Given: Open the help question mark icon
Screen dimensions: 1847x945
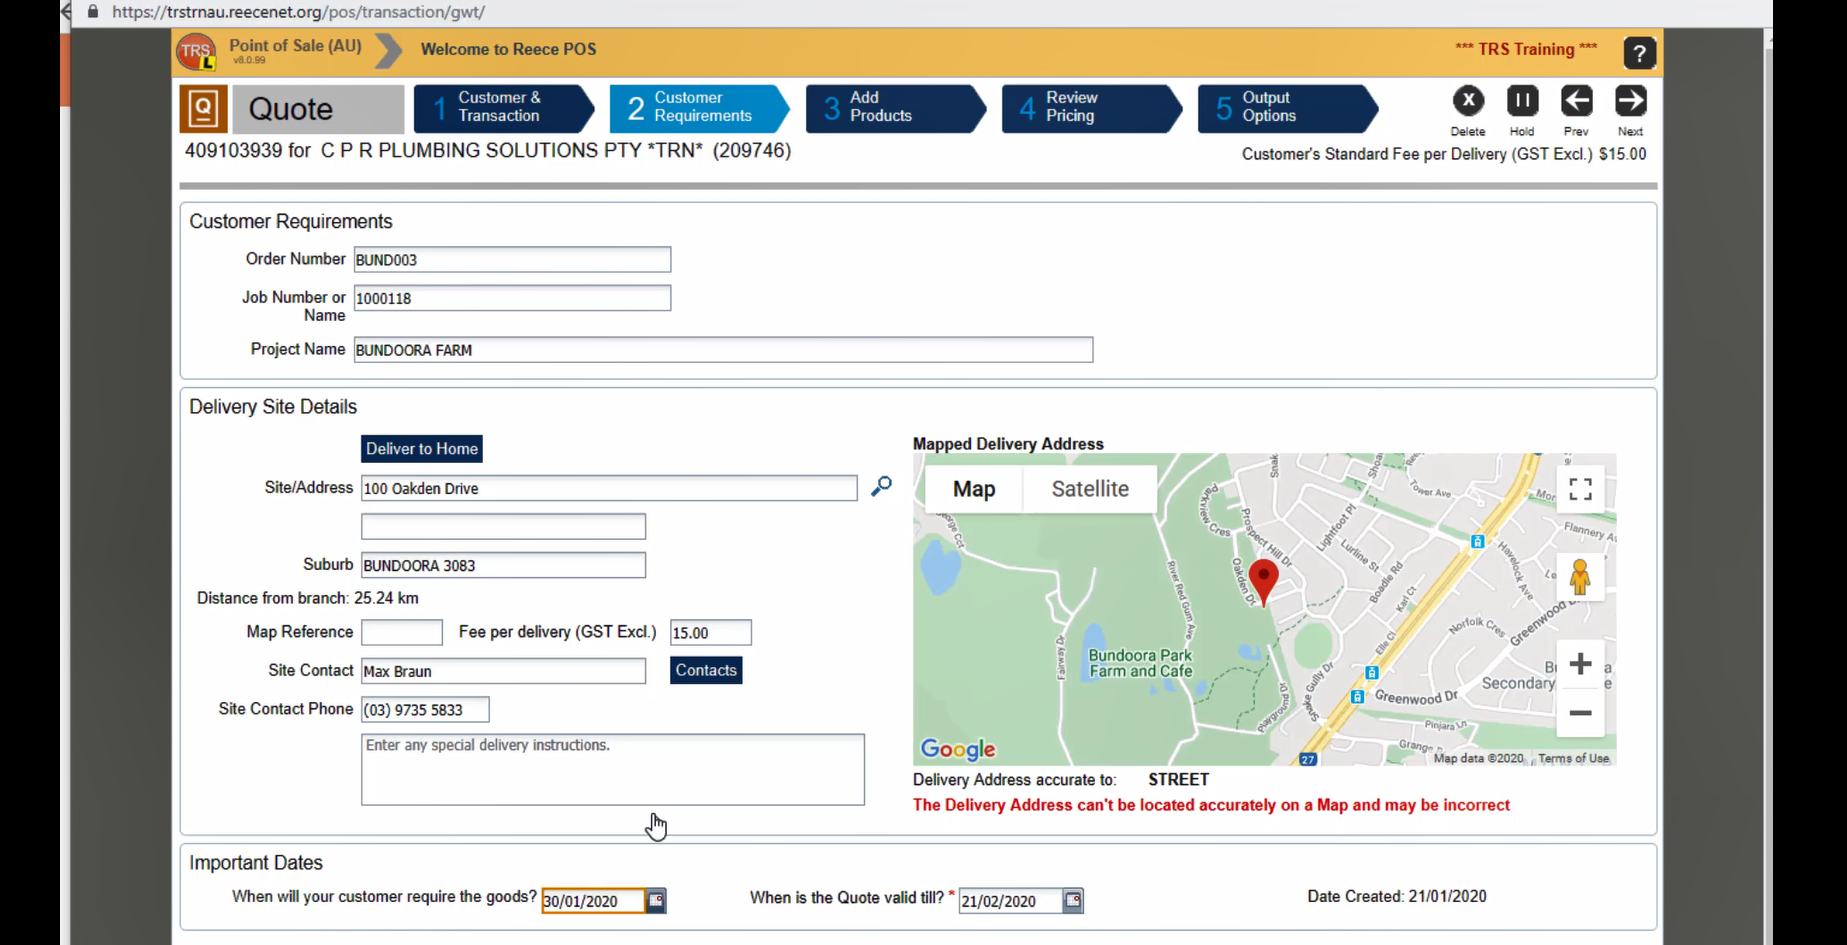Looking at the screenshot, I should (1639, 53).
